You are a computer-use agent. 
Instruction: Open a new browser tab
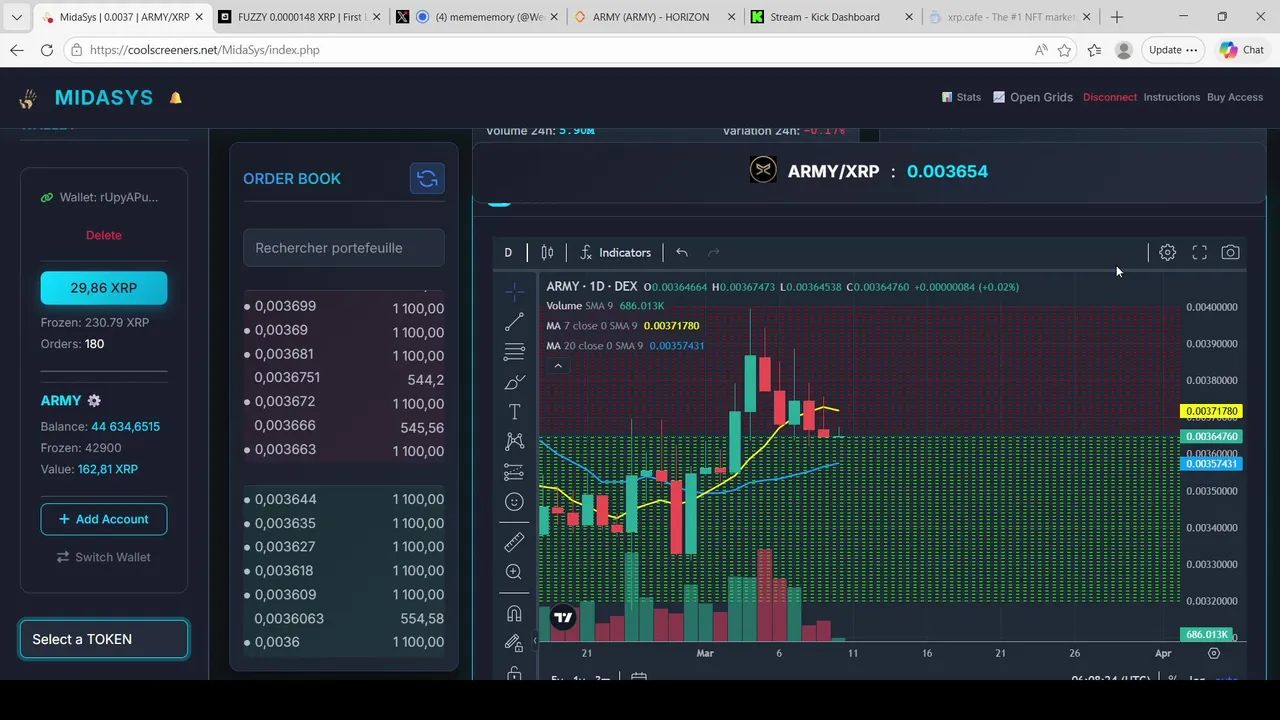(x=1117, y=17)
